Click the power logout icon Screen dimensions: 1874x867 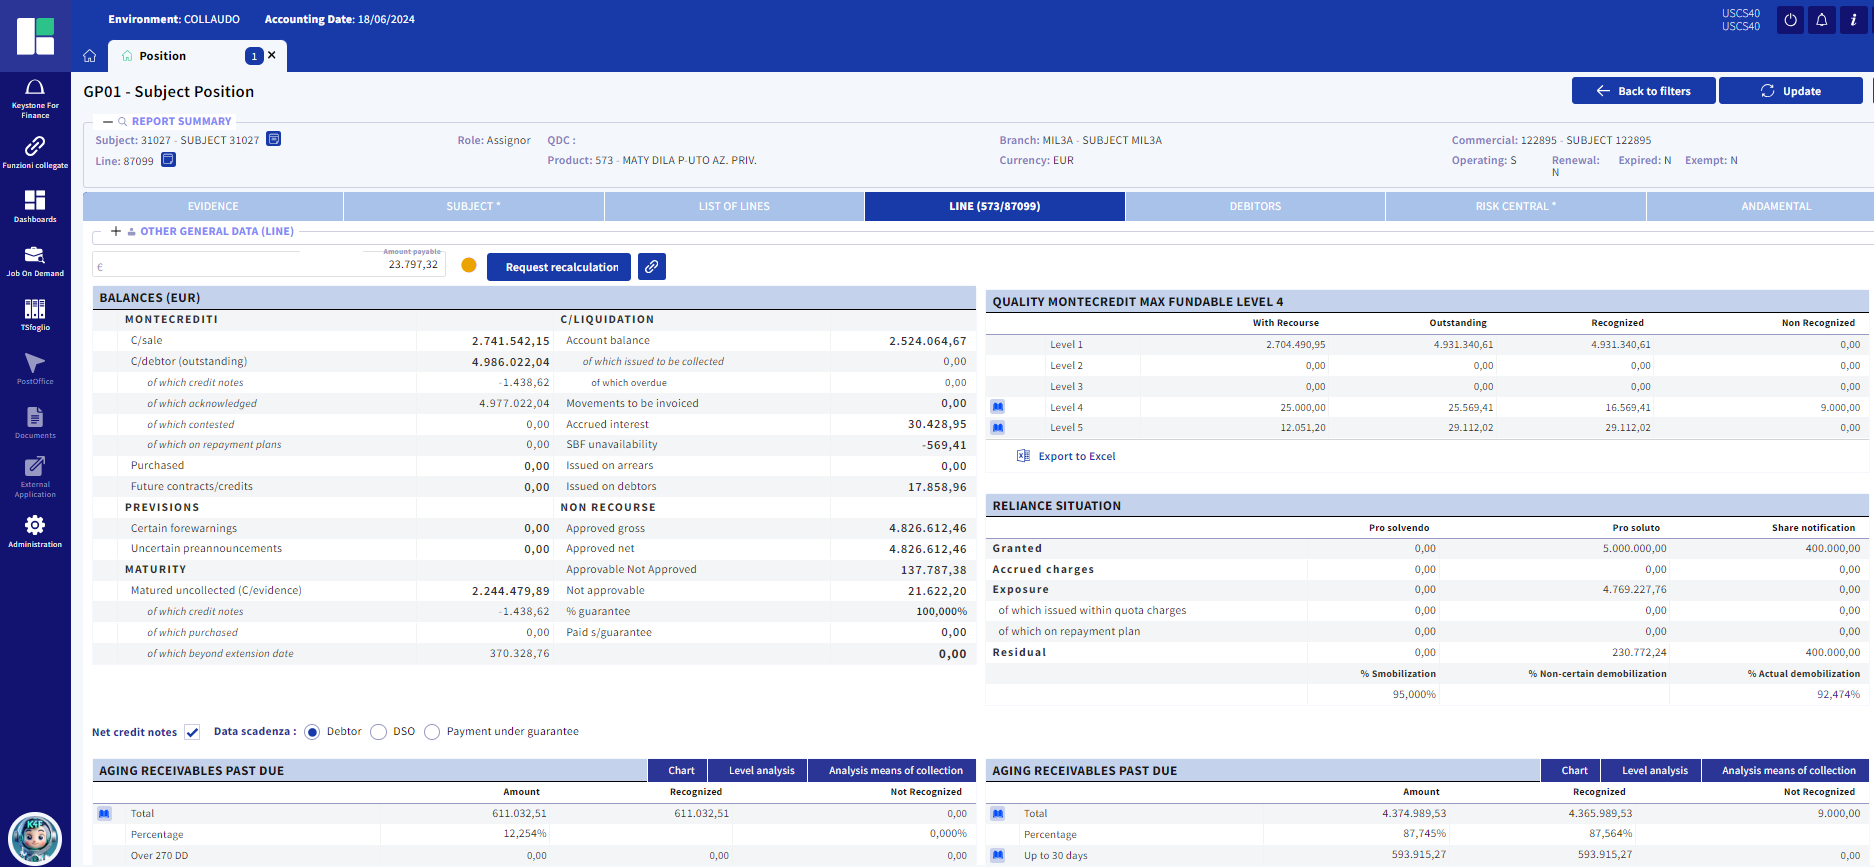(x=1790, y=20)
